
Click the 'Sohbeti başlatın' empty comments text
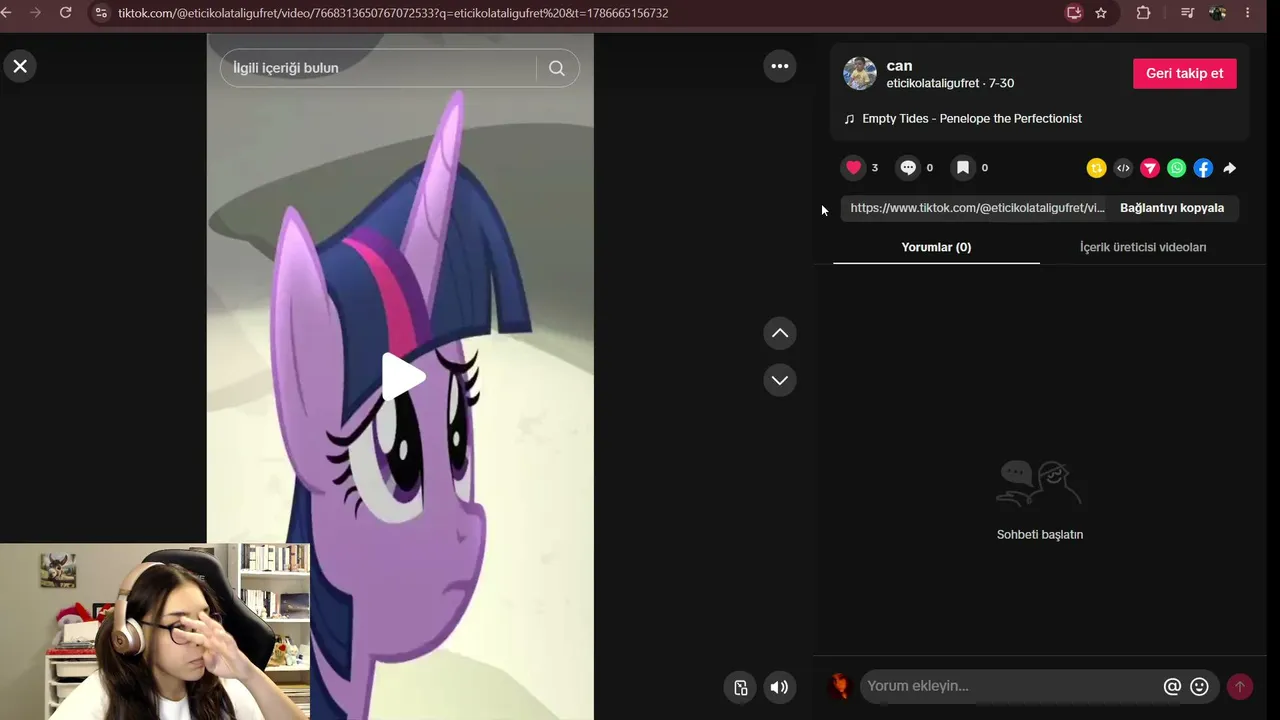click(1040, 534)
